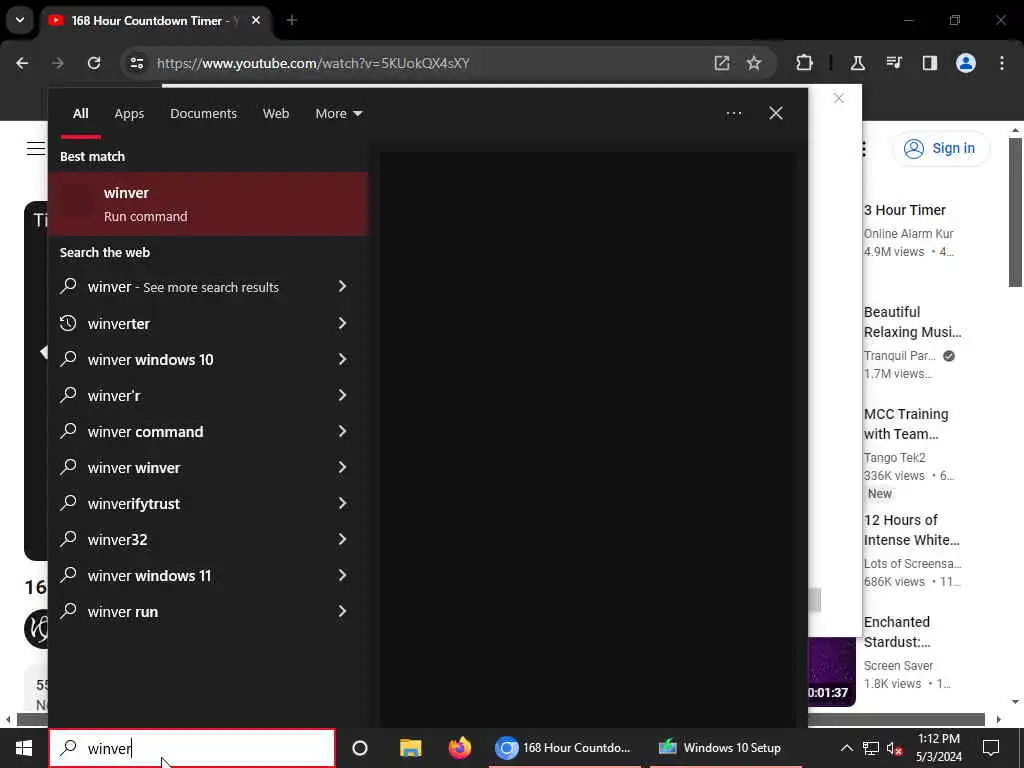Switch to 168 Hour Countdown taskbar window
The width and height of the screenshot is (1024, 768).
click(564, 748)
